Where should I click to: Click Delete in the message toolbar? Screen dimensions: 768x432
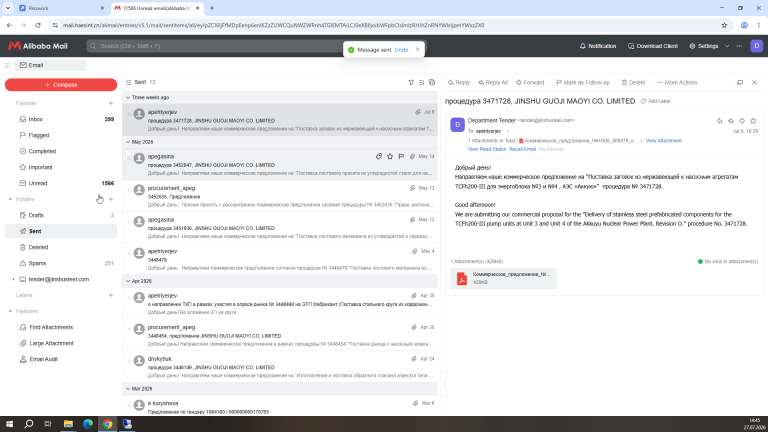[633, 82]
